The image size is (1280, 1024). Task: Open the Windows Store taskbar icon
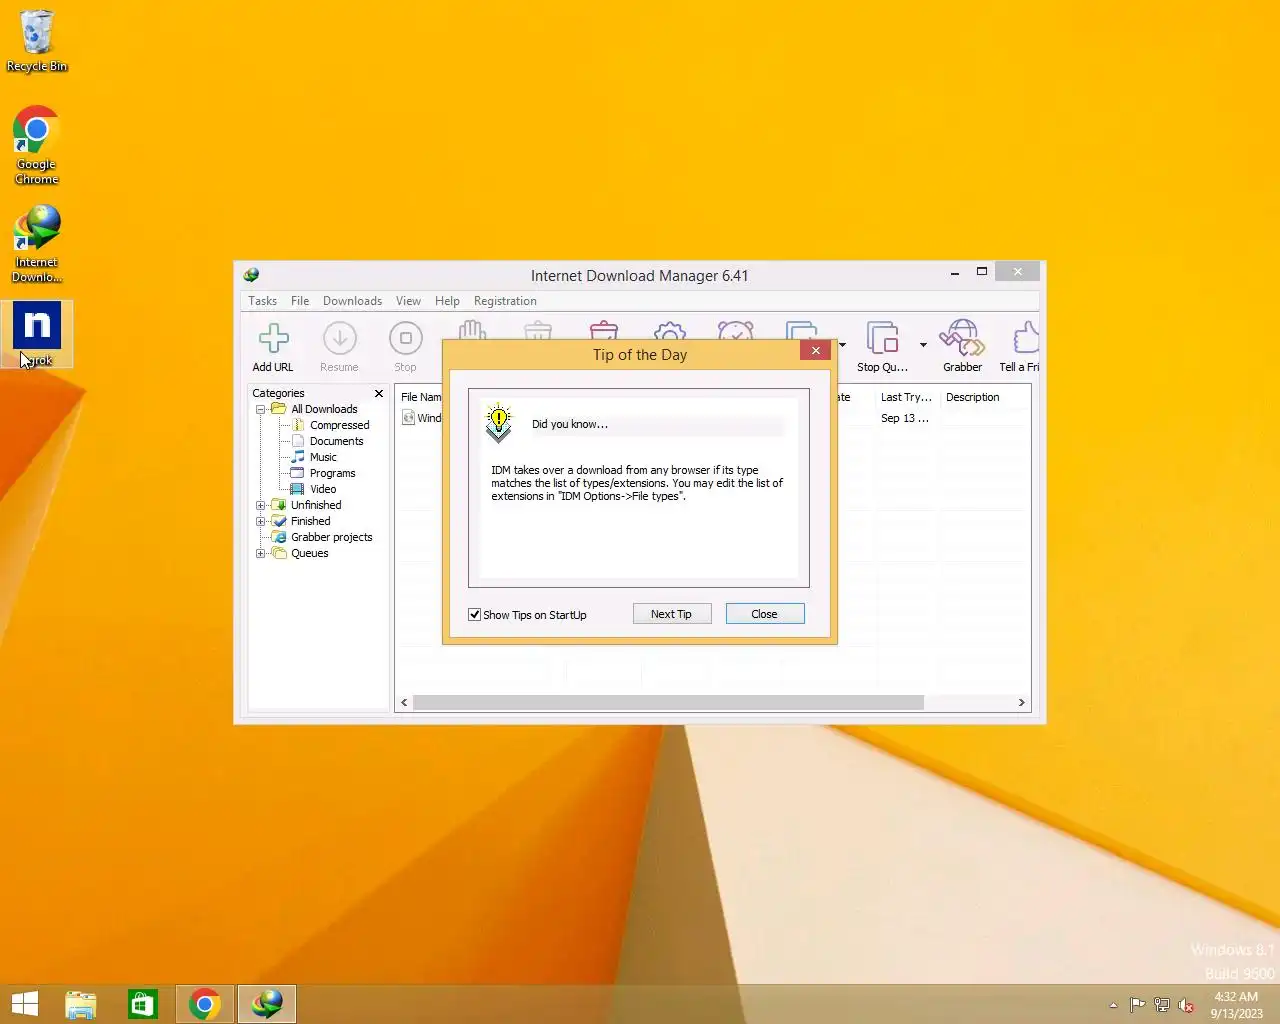pos(143,1004)
